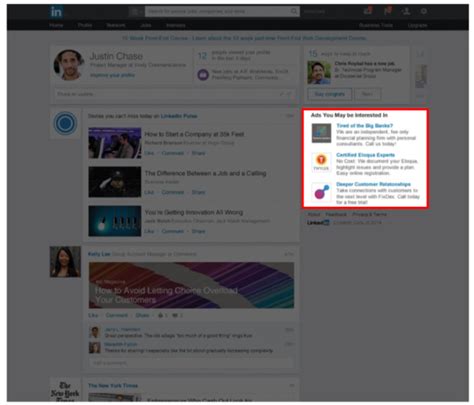474x405 pixels.
Task: Open the How to Avoid Letting Choice Overload article image
Action: [191, 285]
